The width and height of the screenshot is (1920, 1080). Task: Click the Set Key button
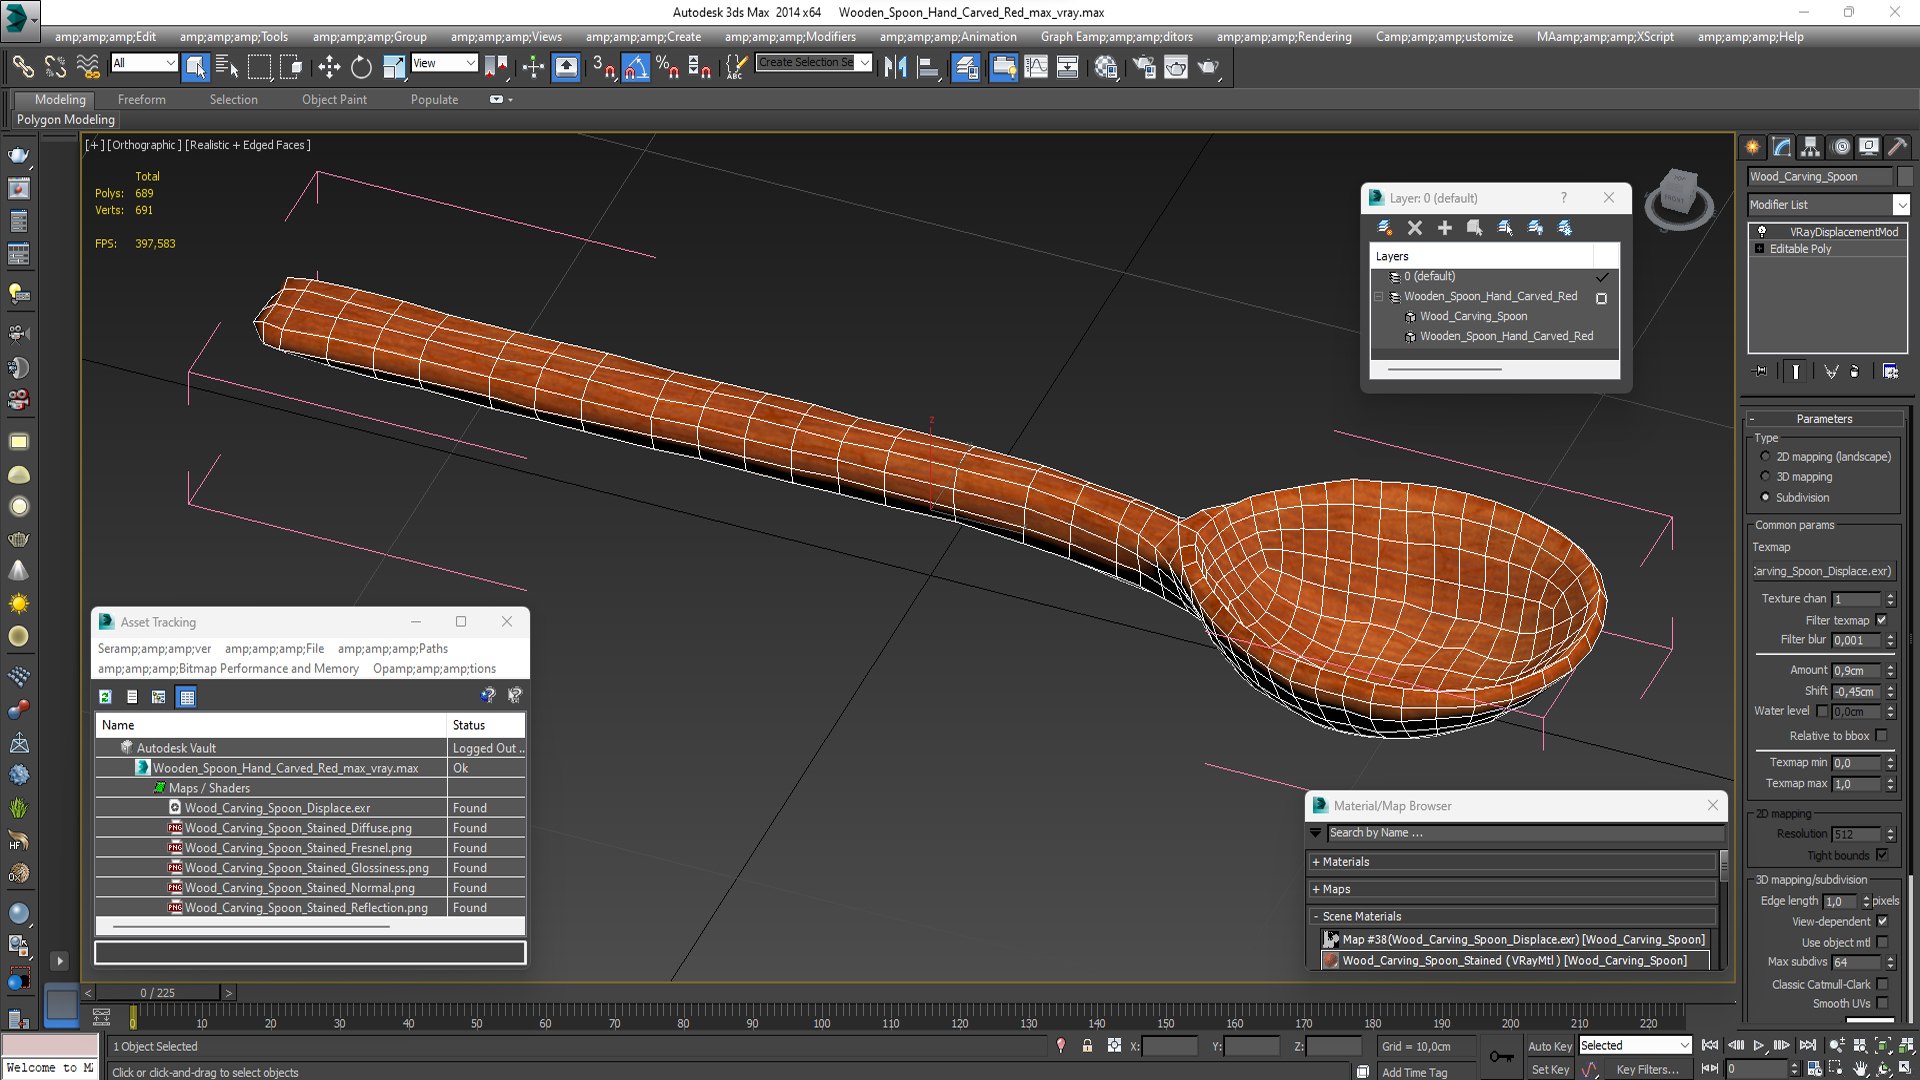[1549, 1069]
